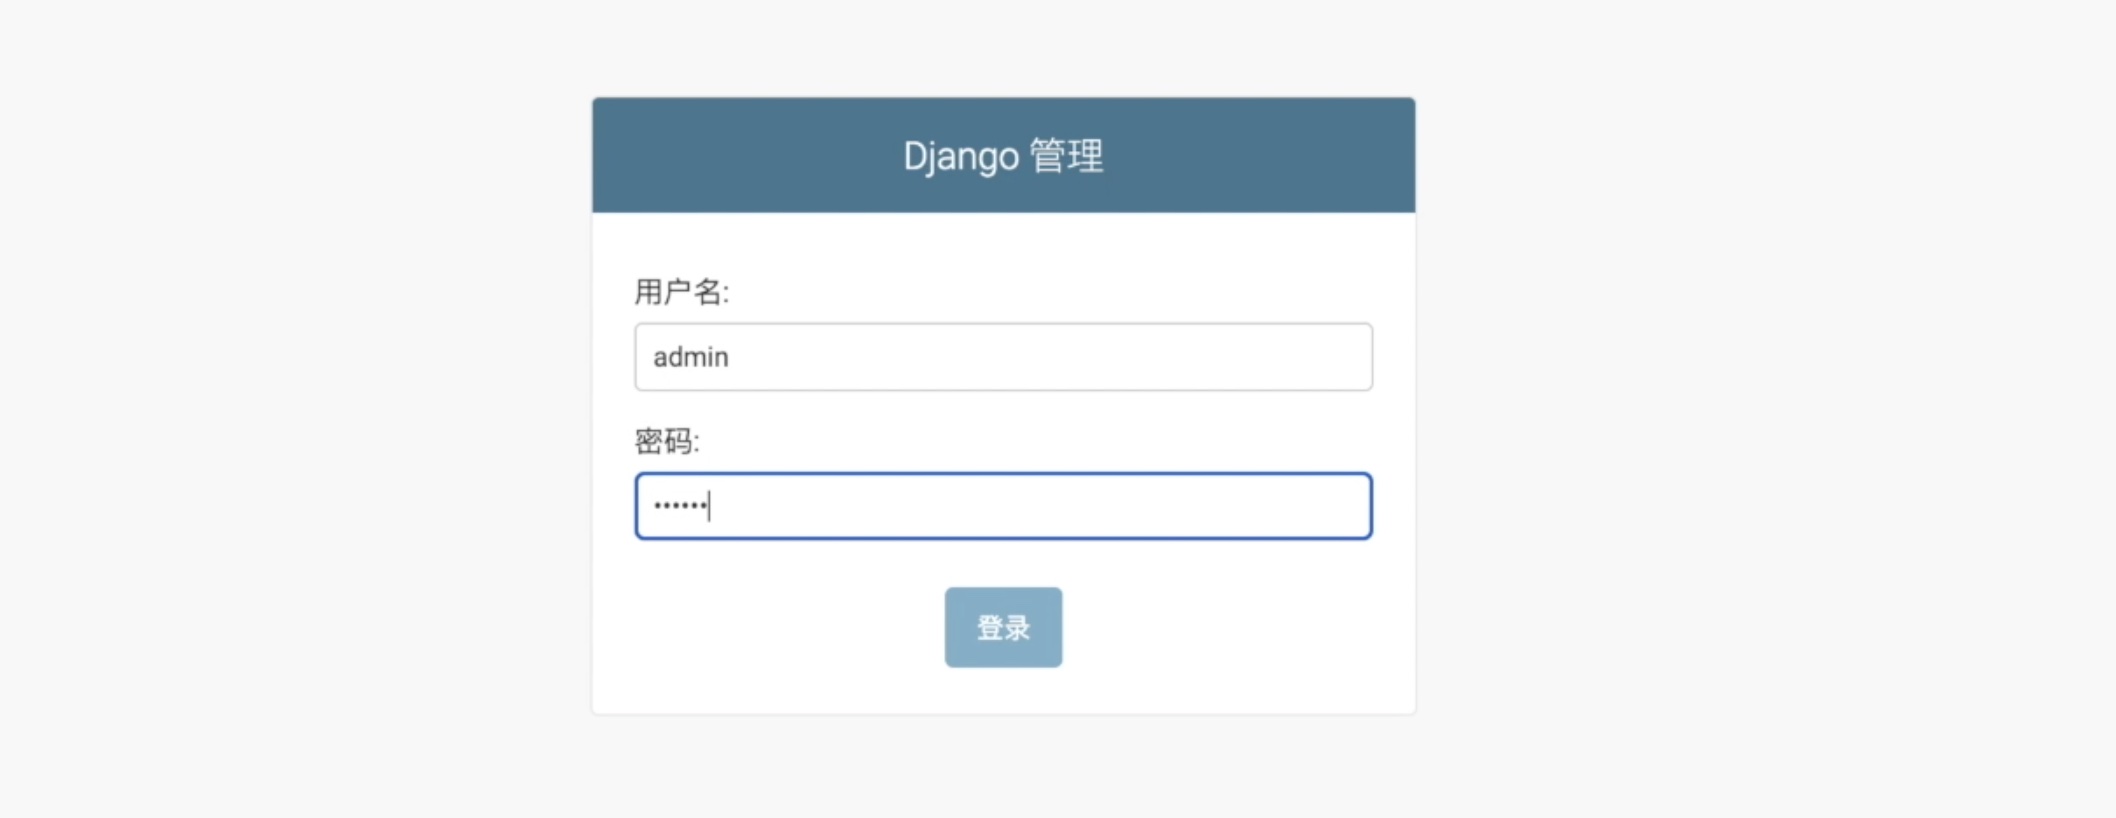Place cursor at end of admin text

coord(732,356)
